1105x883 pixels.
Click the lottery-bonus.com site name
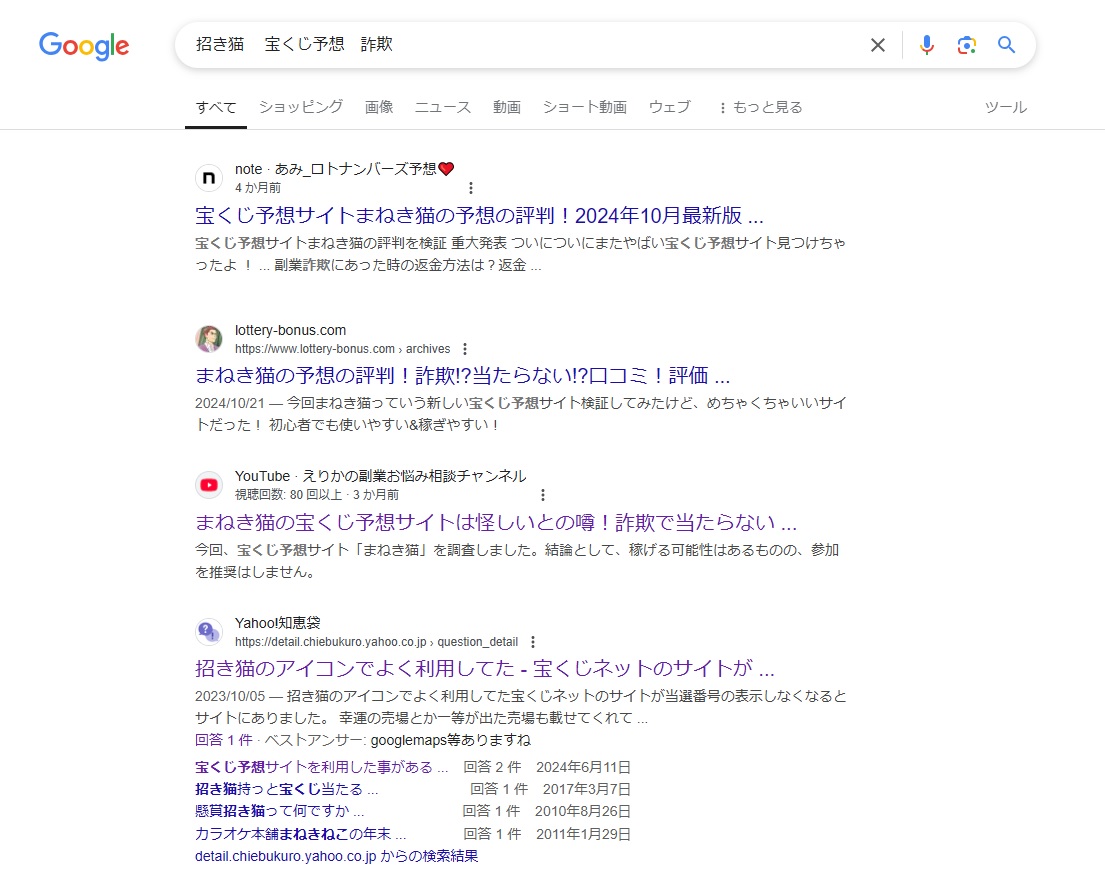pos(290,331)
